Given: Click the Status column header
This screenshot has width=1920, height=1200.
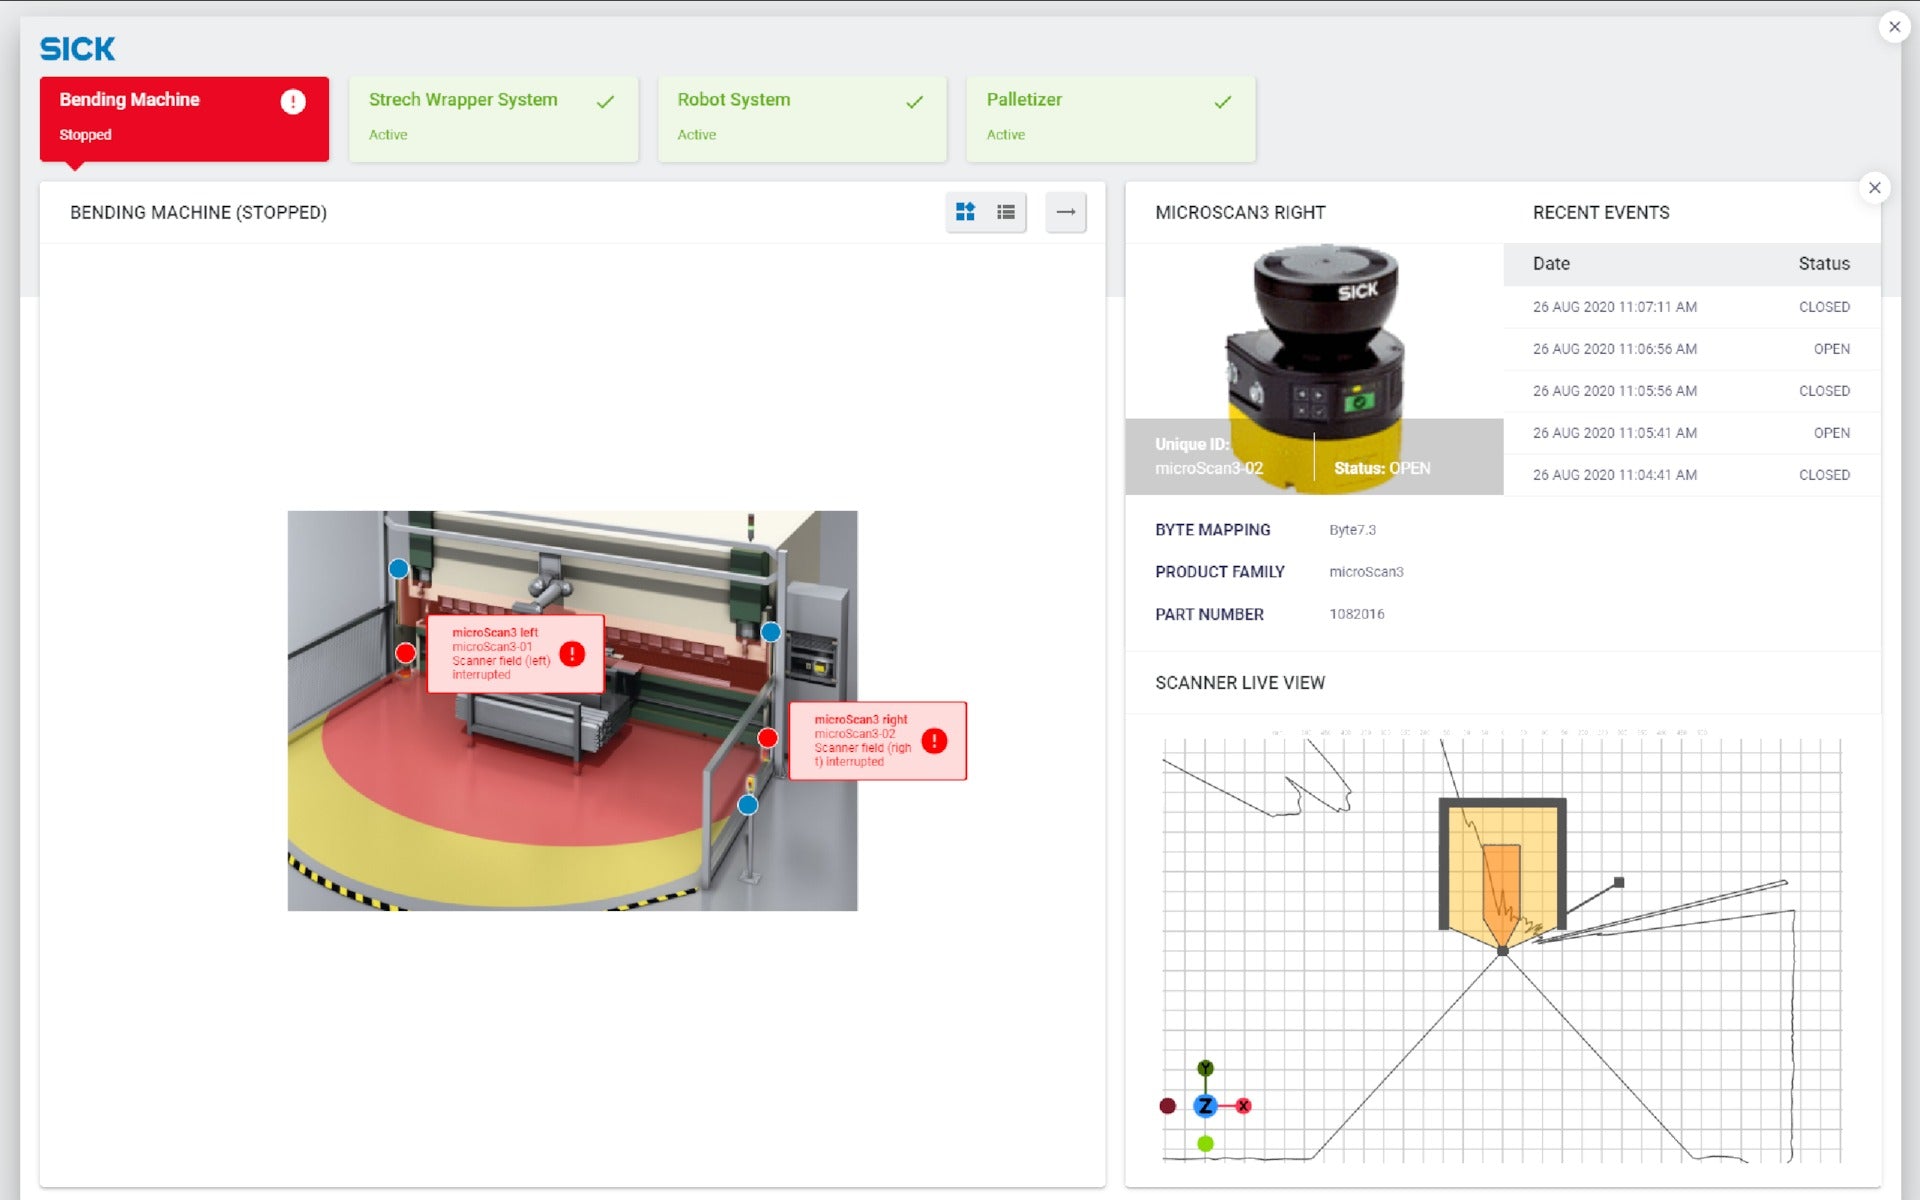Looking at the screenshot, I should [x=1823, y=264].
